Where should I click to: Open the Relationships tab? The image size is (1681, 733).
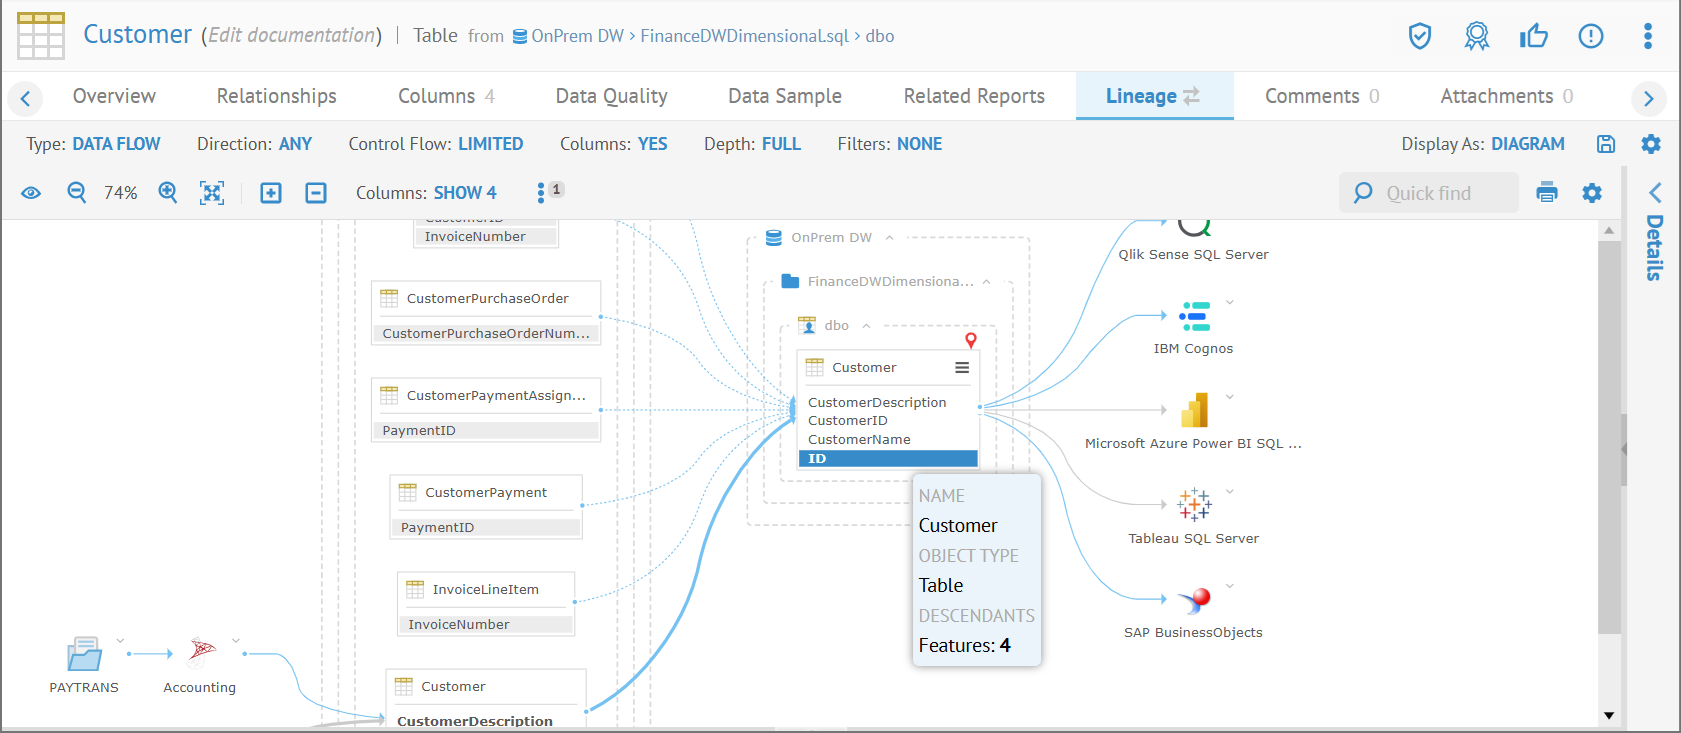tap(276, 96)
